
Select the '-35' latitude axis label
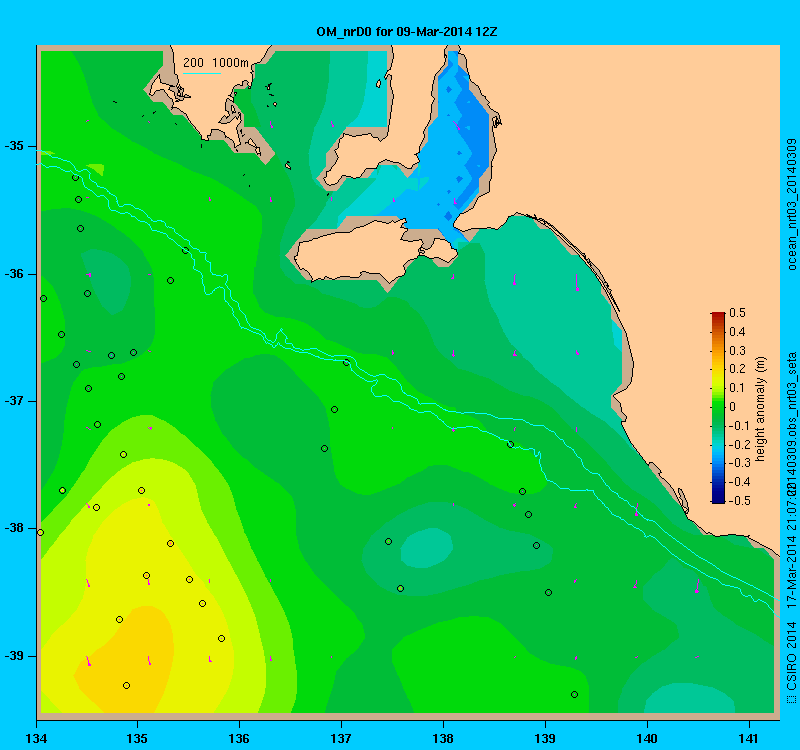14,146
